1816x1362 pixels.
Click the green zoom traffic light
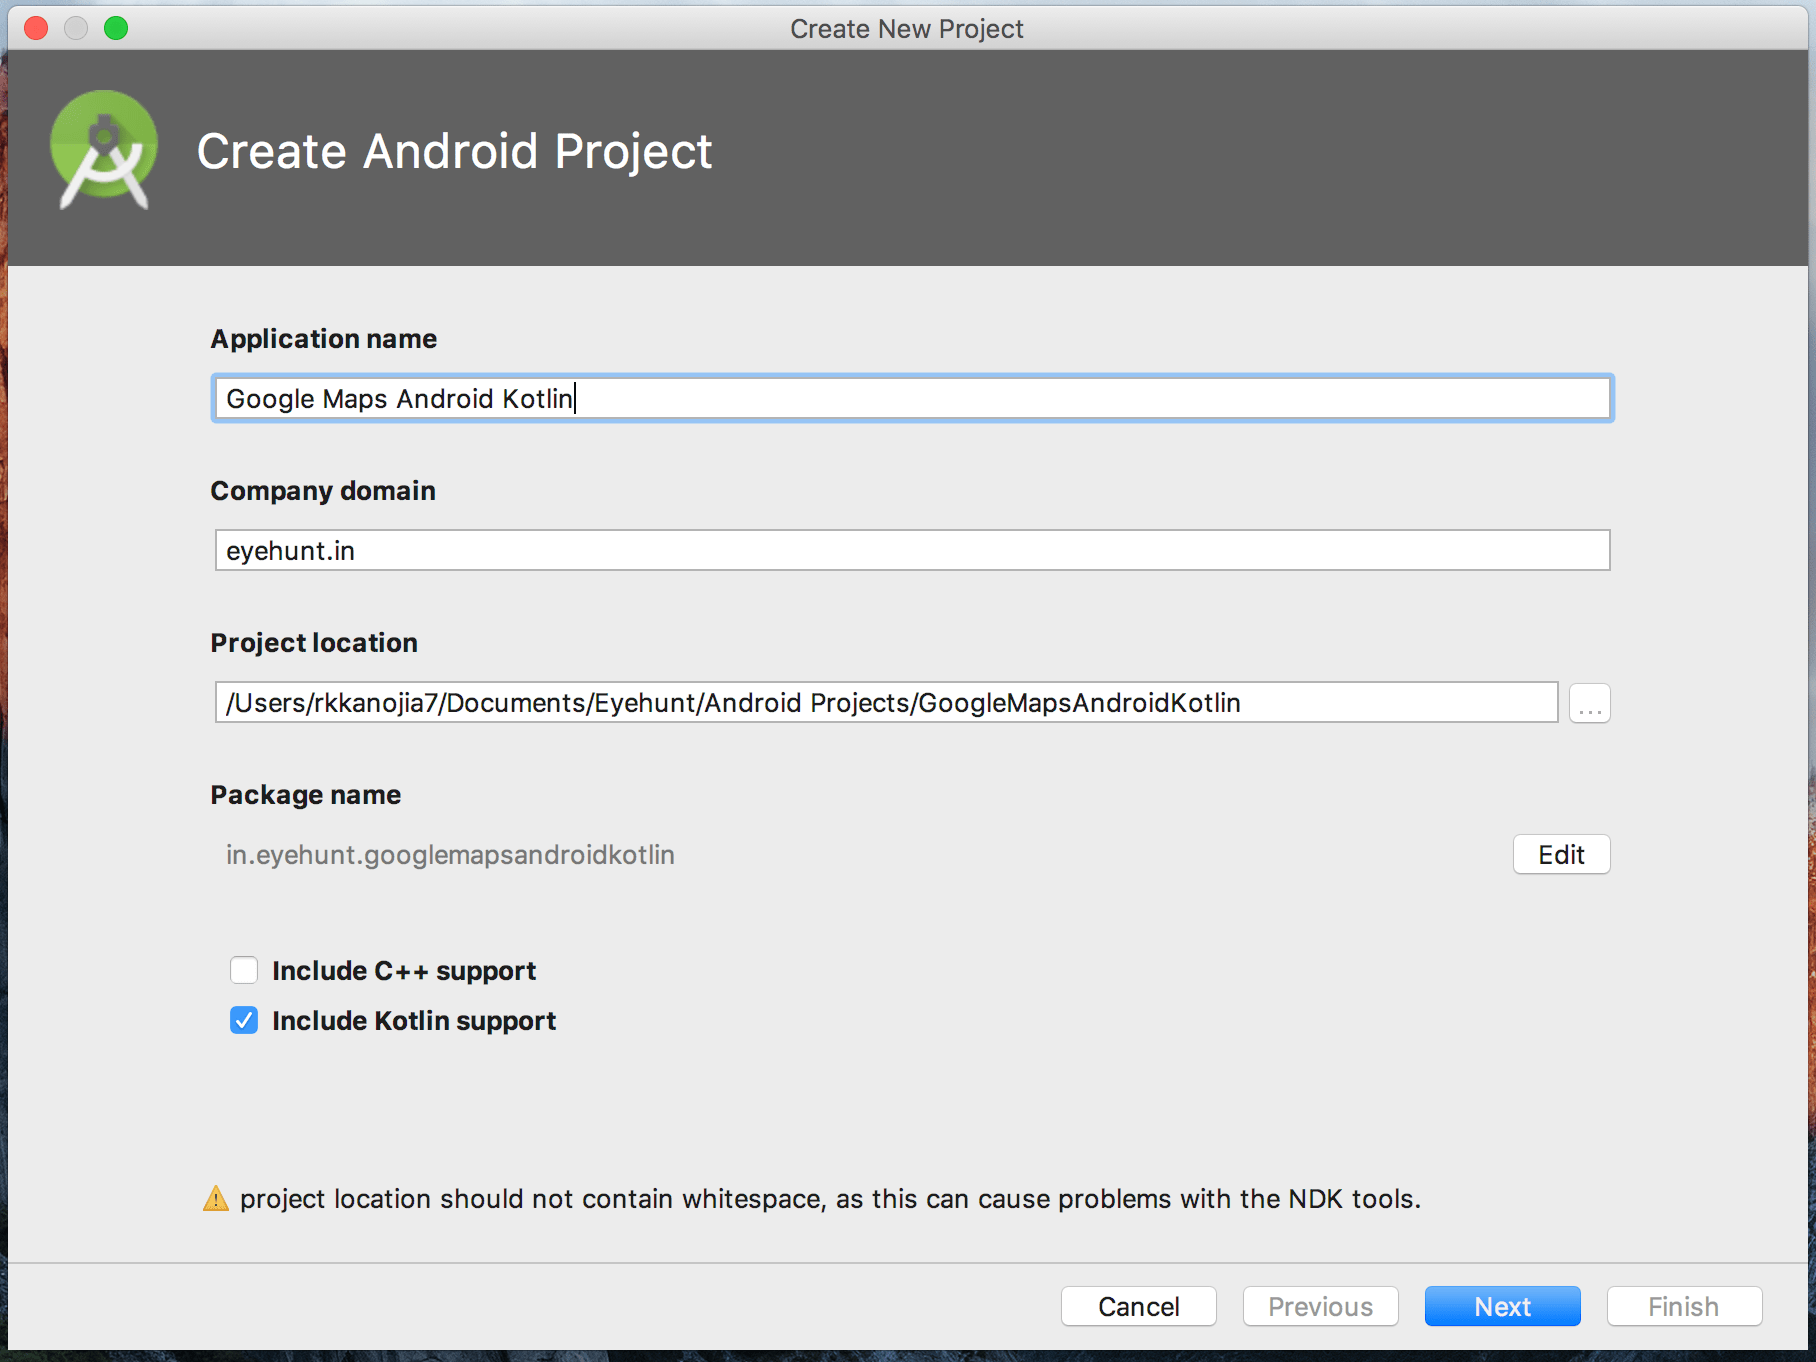coord(116,28)
